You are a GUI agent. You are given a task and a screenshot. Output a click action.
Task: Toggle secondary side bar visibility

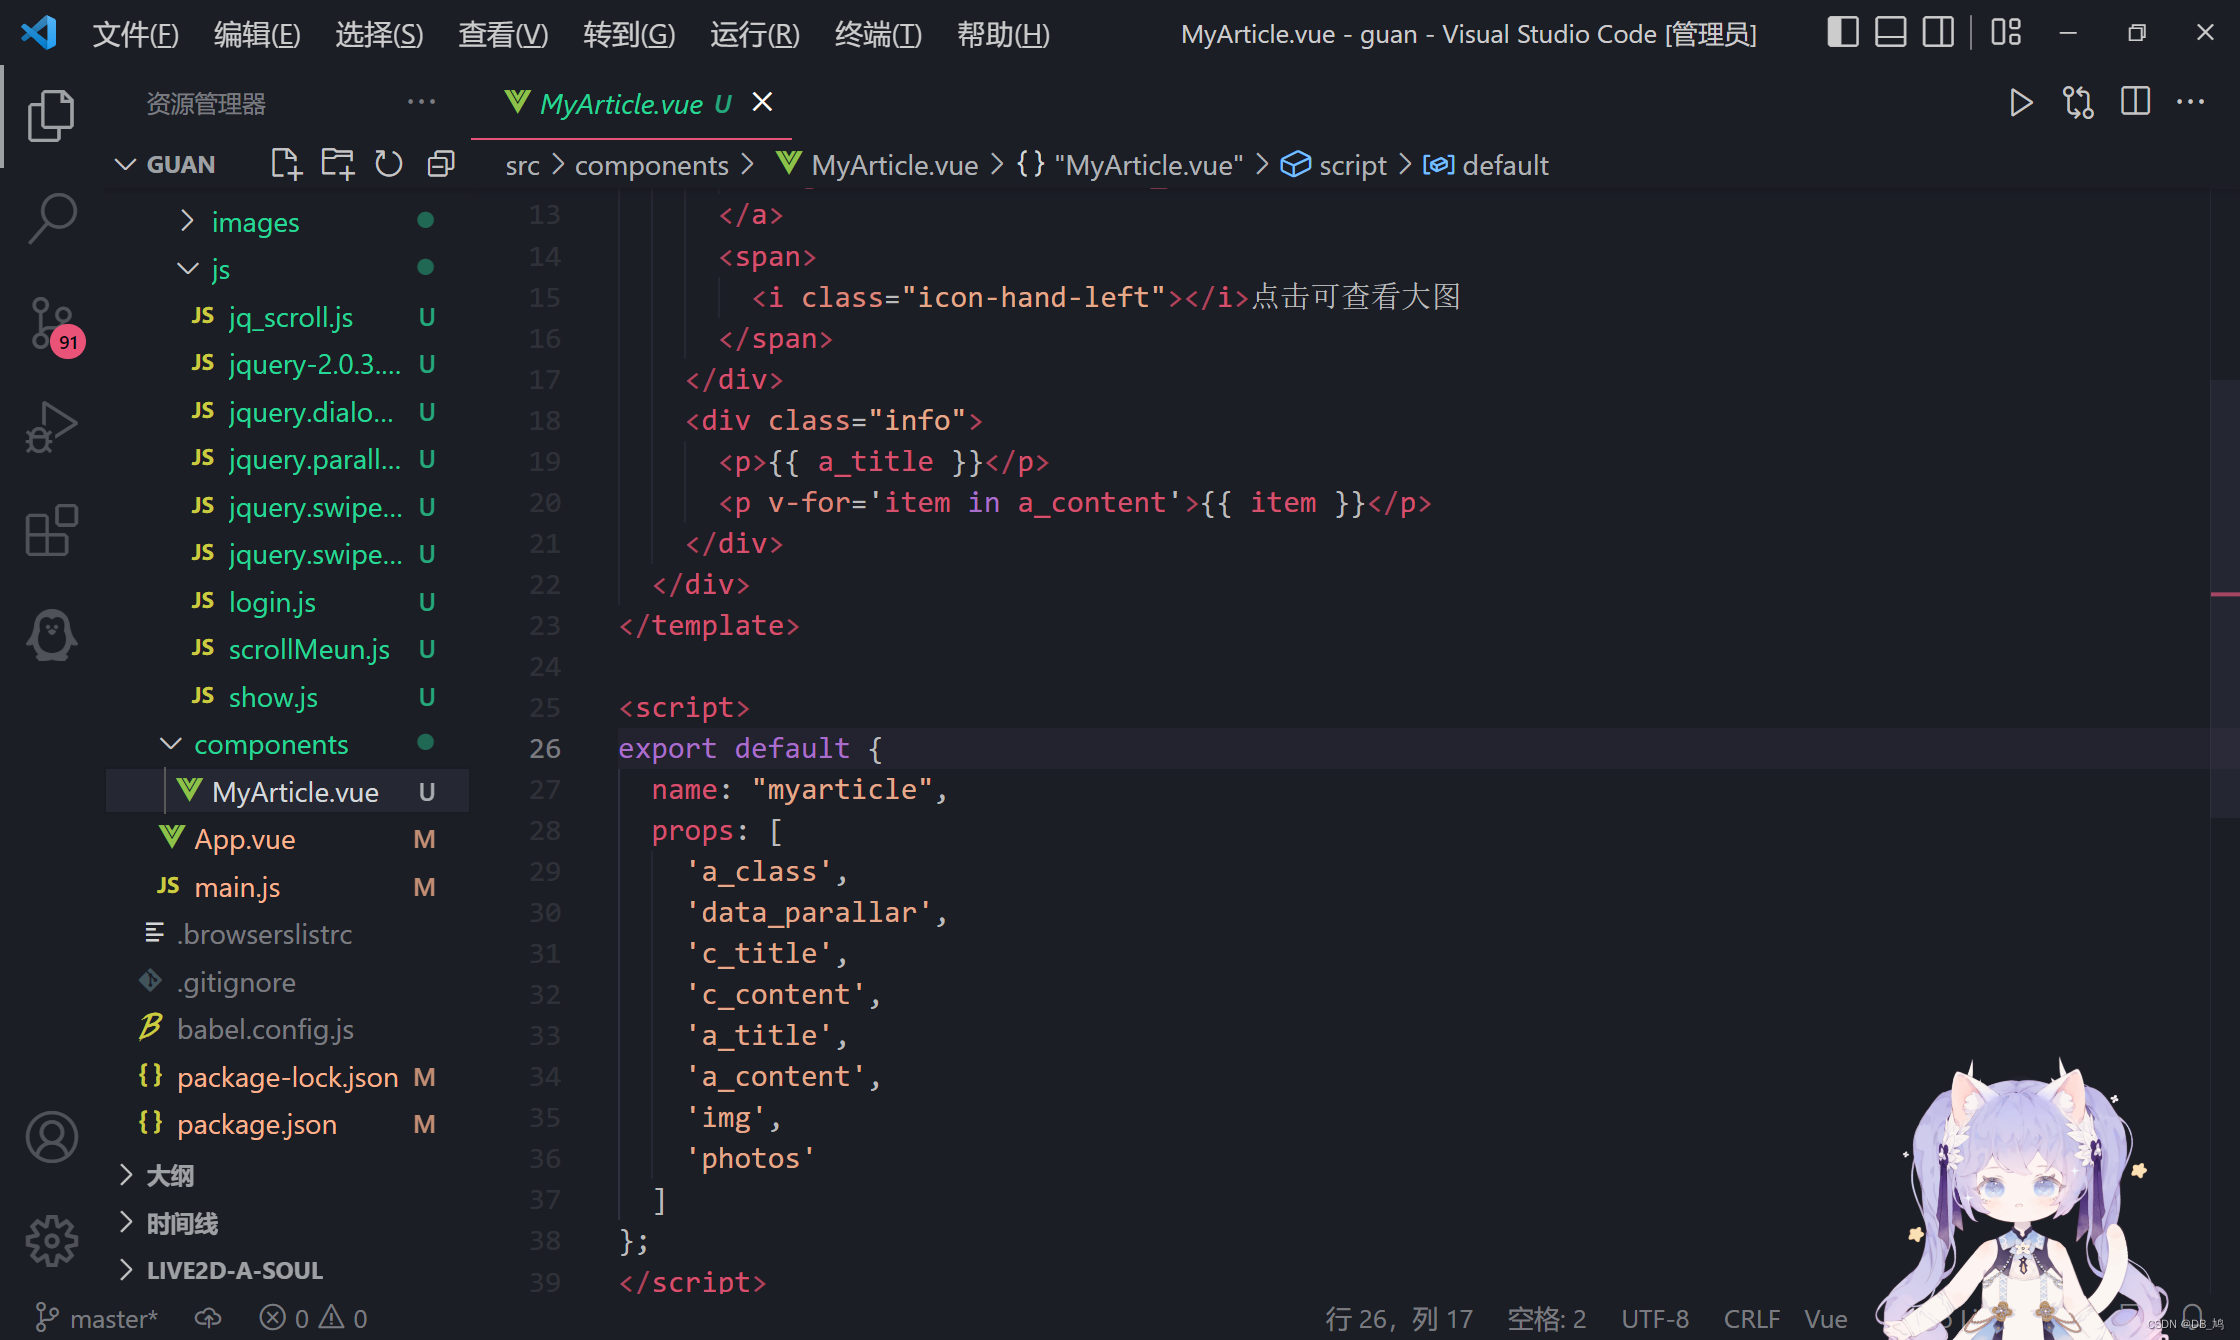(x=1938, y=33)
